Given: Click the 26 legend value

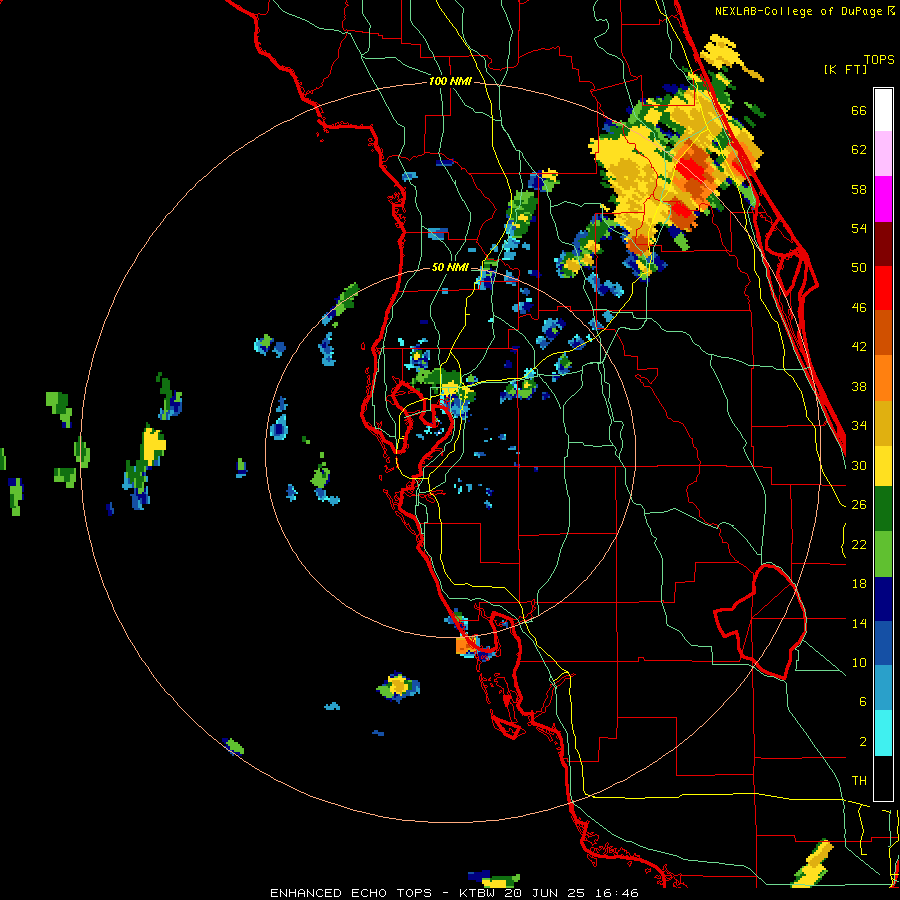Looking at the screenshot, I should coord(859,505).
